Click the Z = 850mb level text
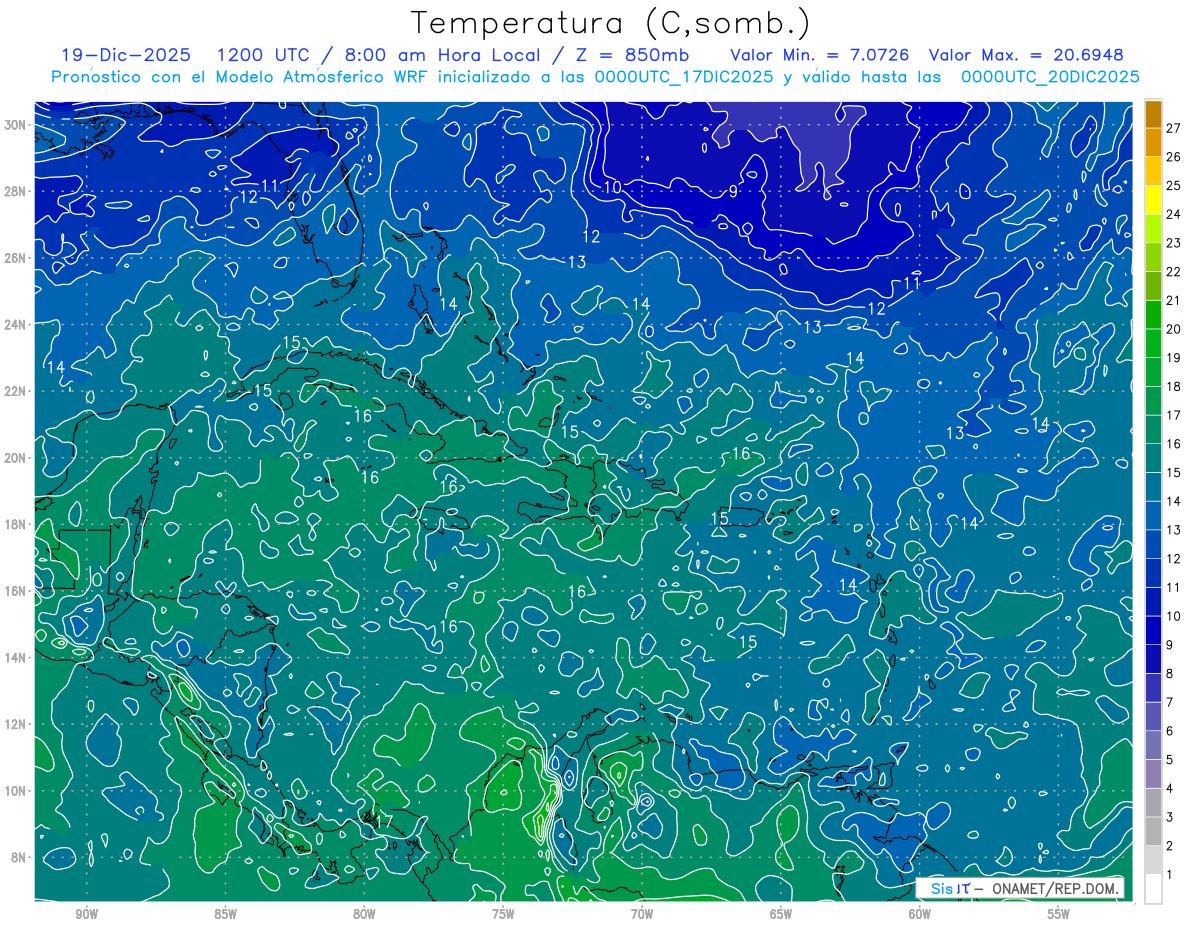The width and height of the screenshot is (1200, 927). click(633, 55)
